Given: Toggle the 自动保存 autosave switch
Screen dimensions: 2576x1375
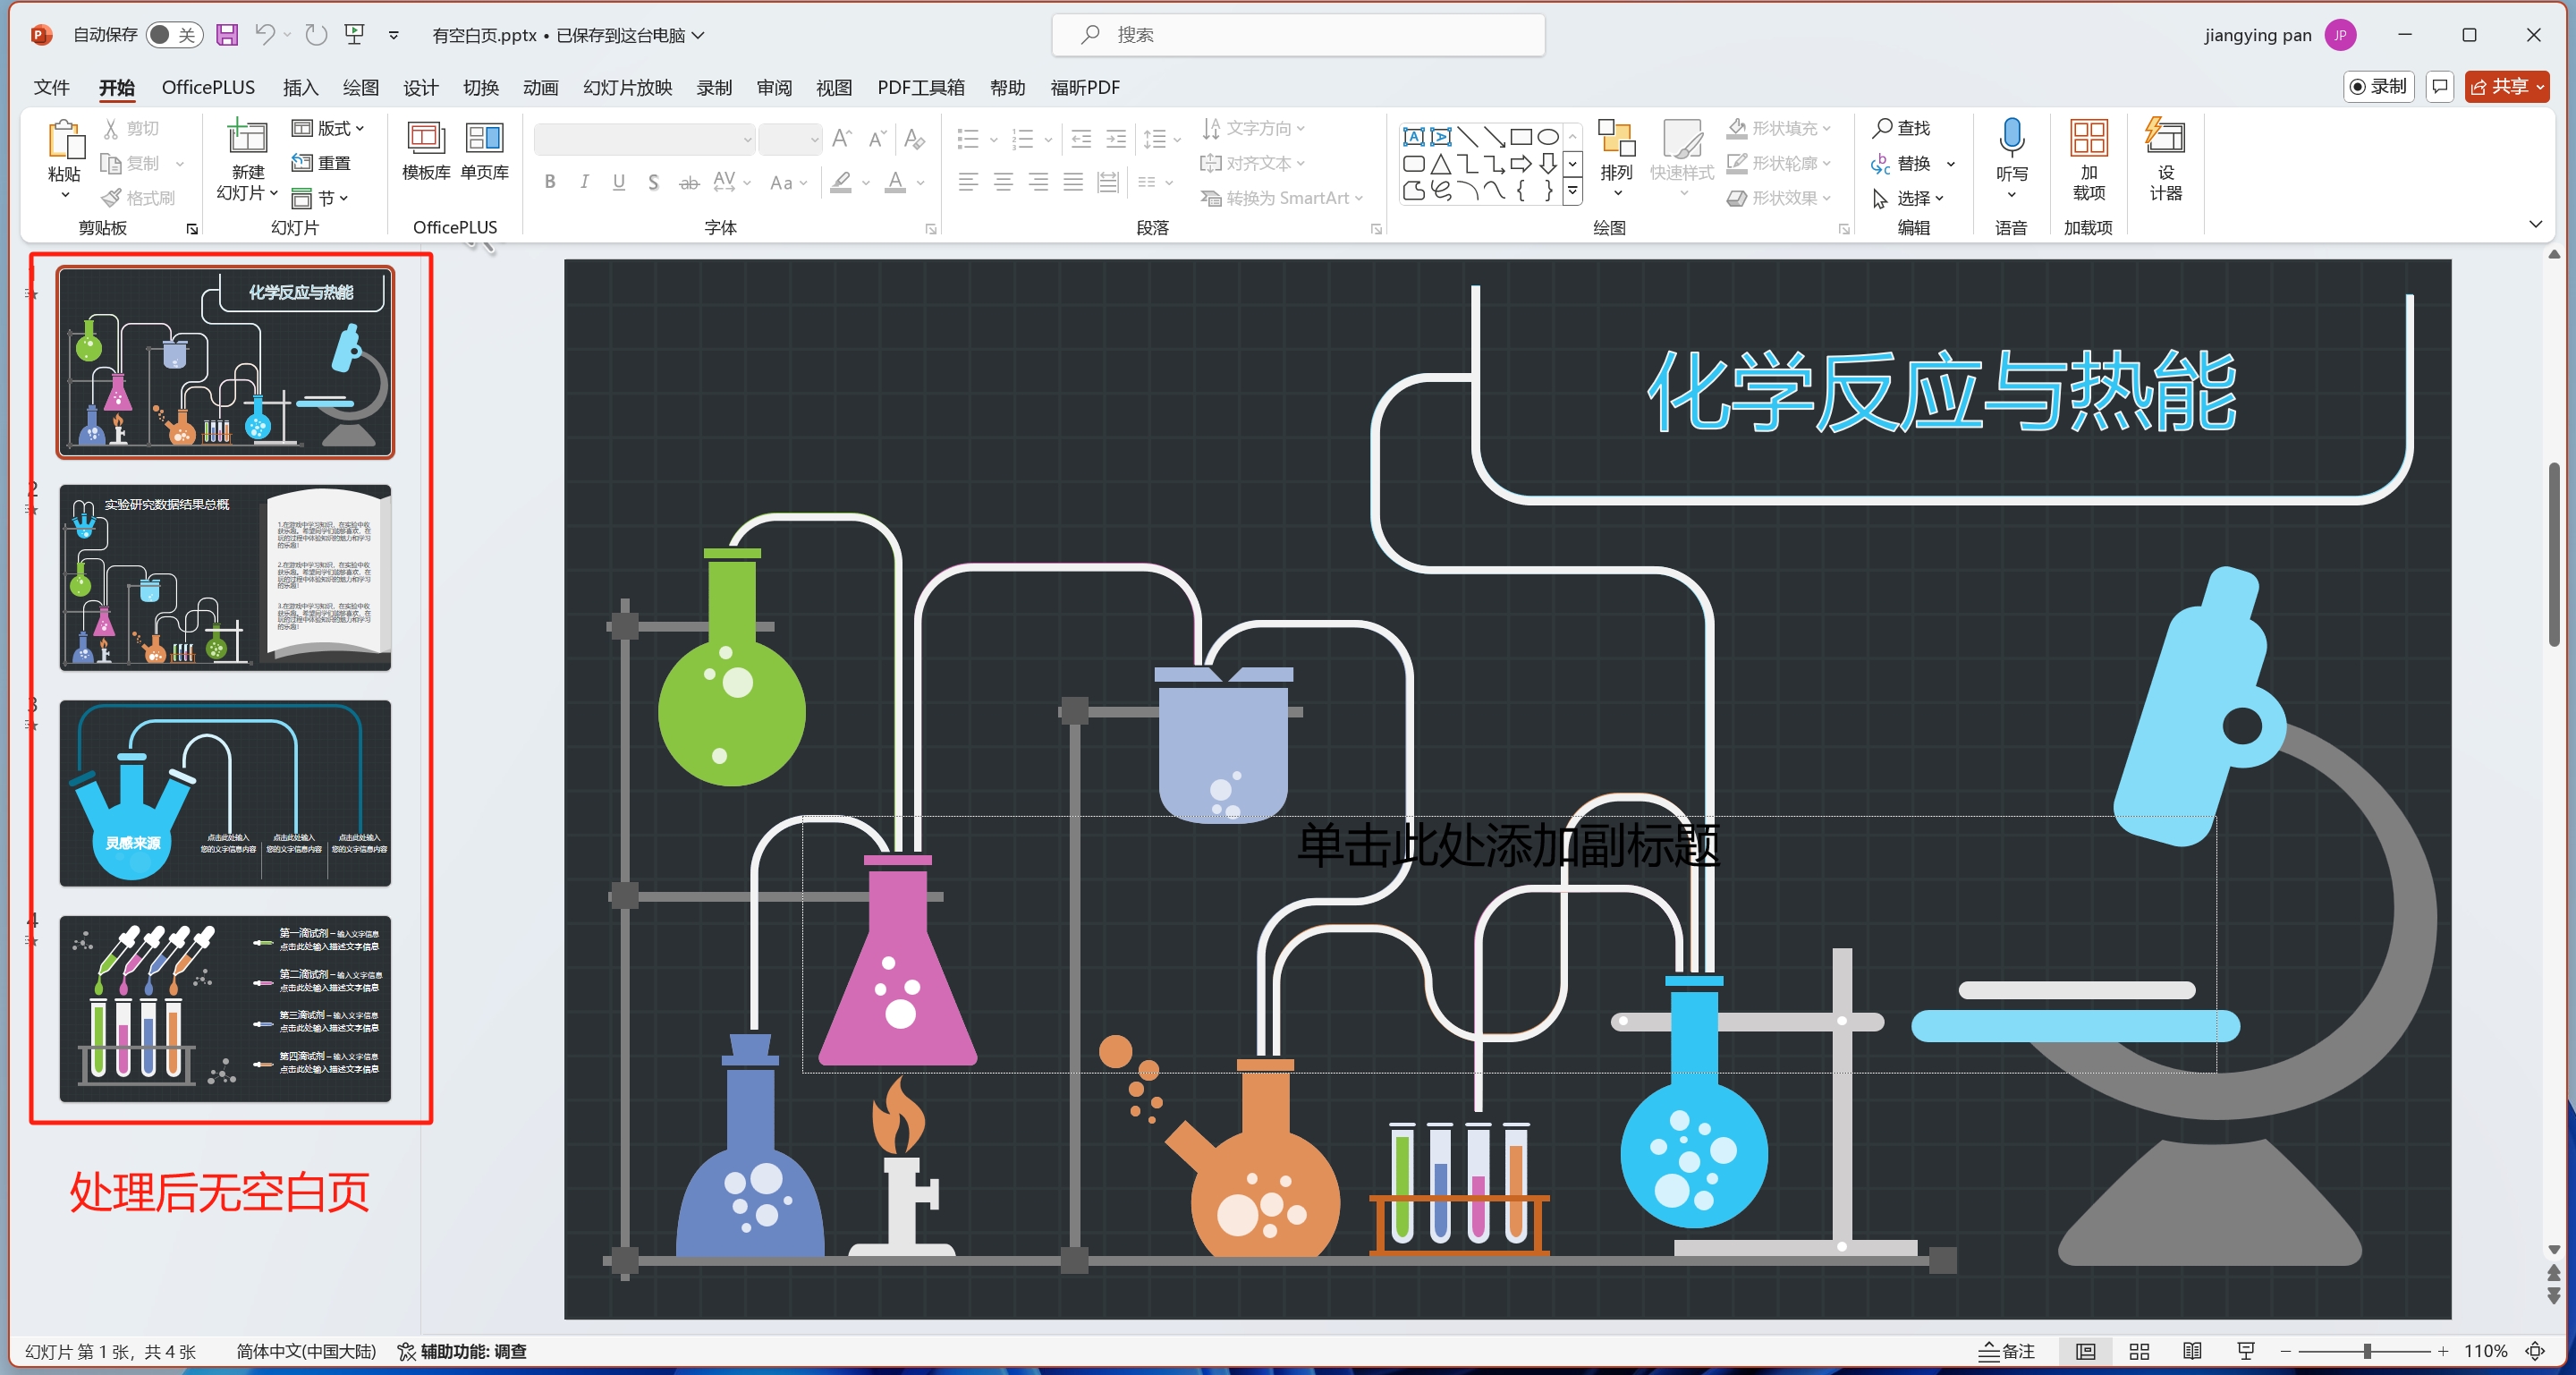Looking at the screenshot, I should (173, 35).
